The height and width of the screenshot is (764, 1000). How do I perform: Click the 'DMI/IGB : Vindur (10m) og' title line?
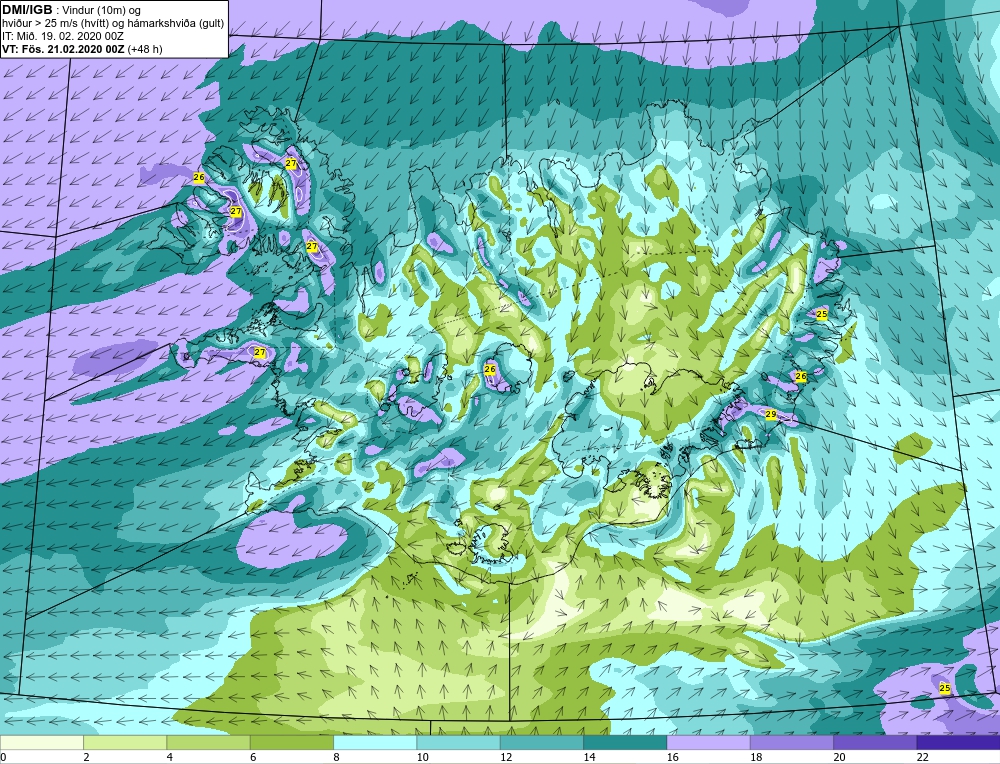pos(72,10)
